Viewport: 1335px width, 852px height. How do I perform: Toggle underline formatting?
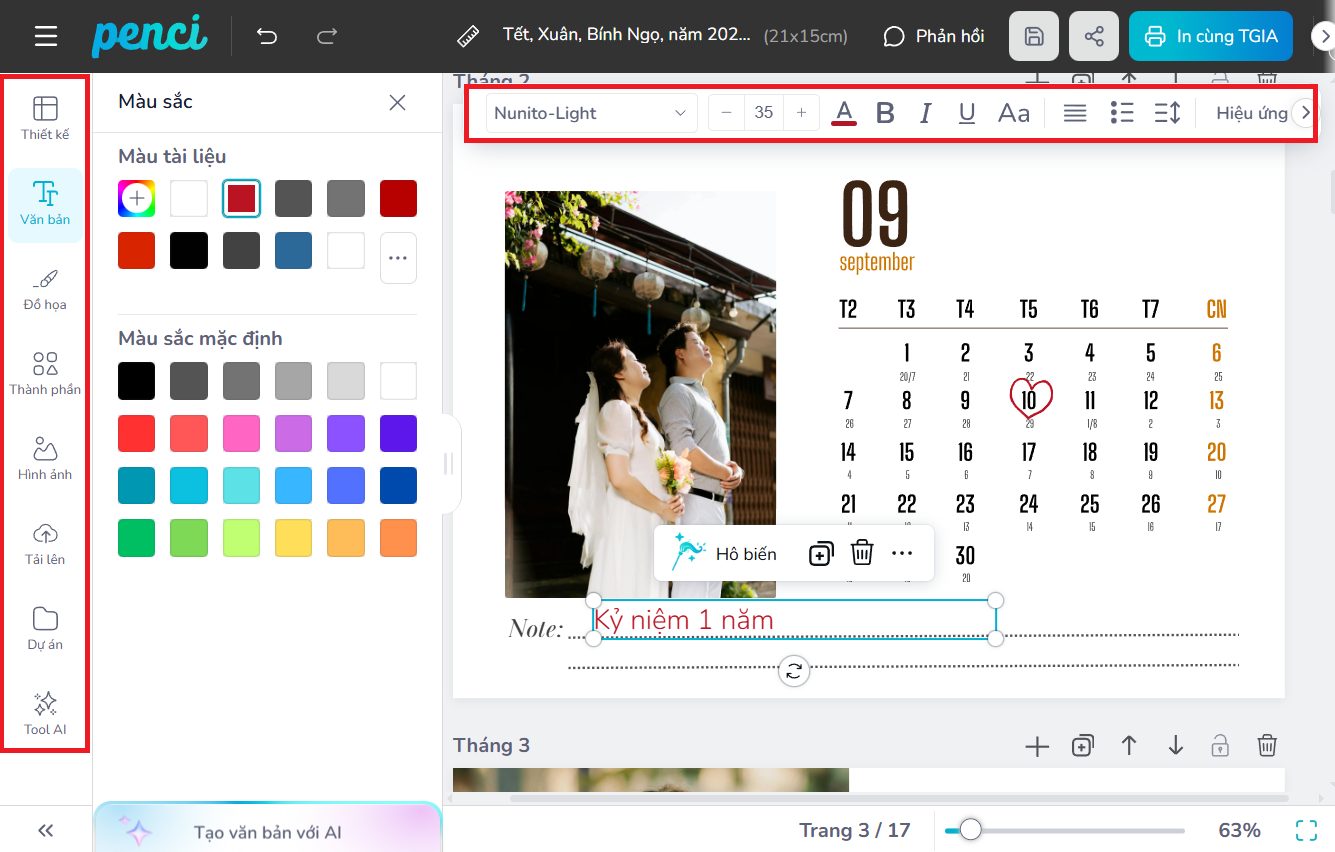[966, 113]
